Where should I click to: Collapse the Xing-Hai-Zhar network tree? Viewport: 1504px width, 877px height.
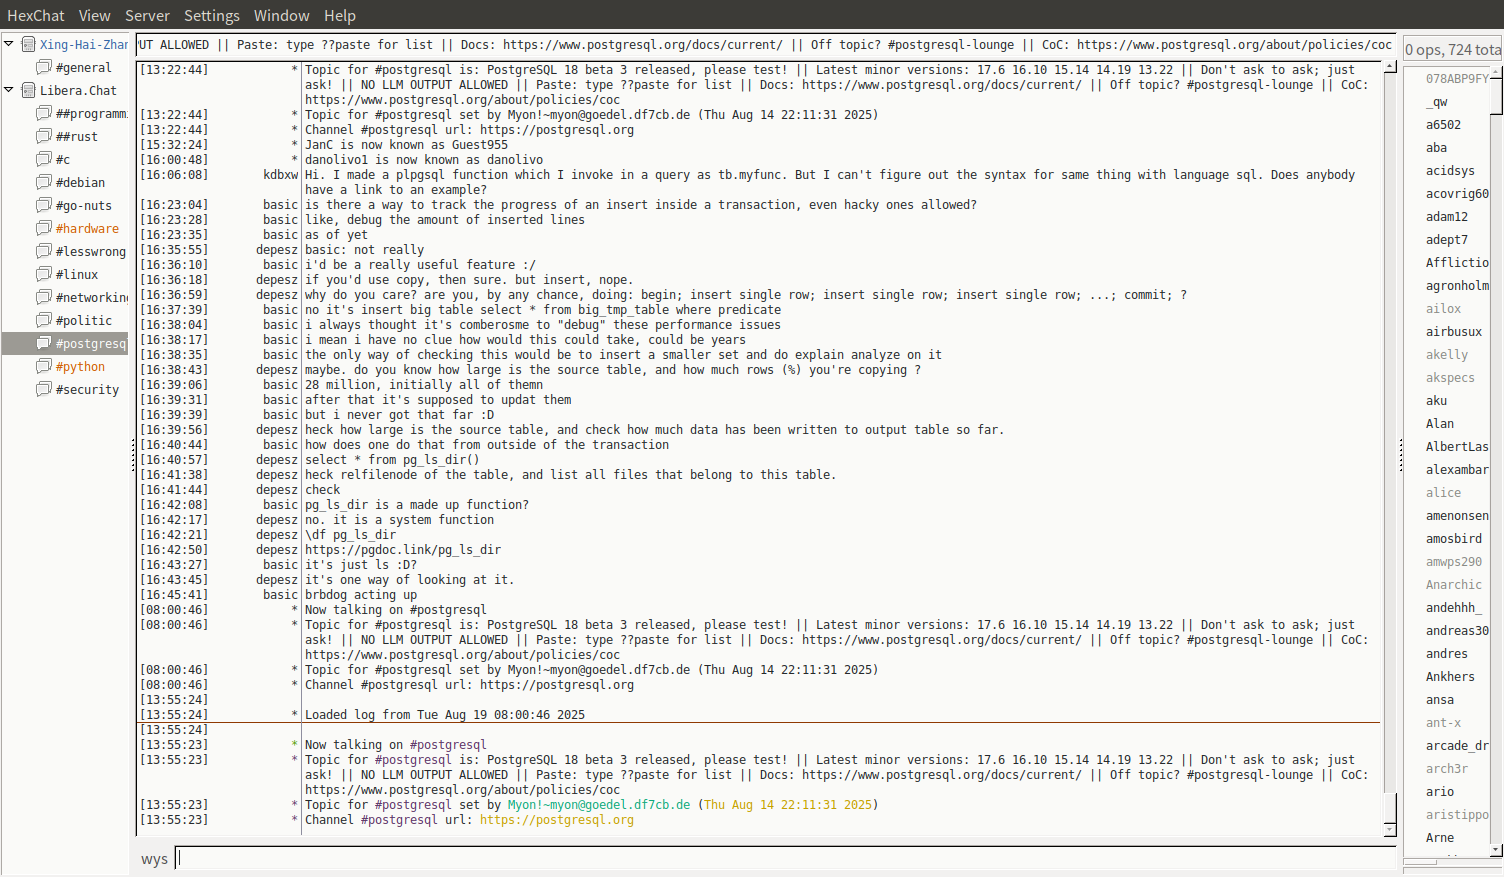9,44
